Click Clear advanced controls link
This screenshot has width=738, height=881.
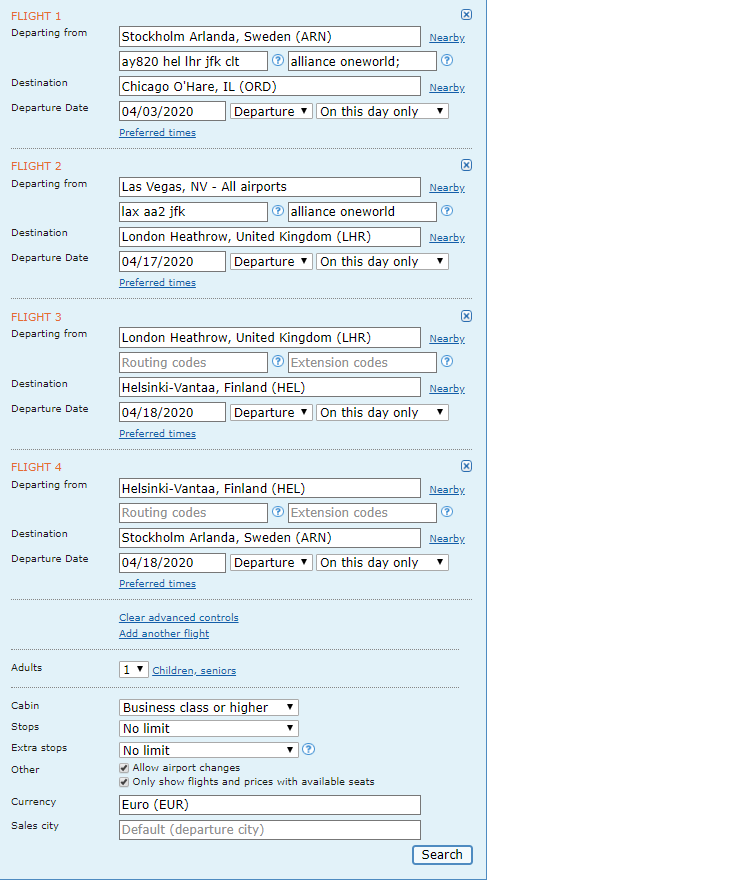179,617
